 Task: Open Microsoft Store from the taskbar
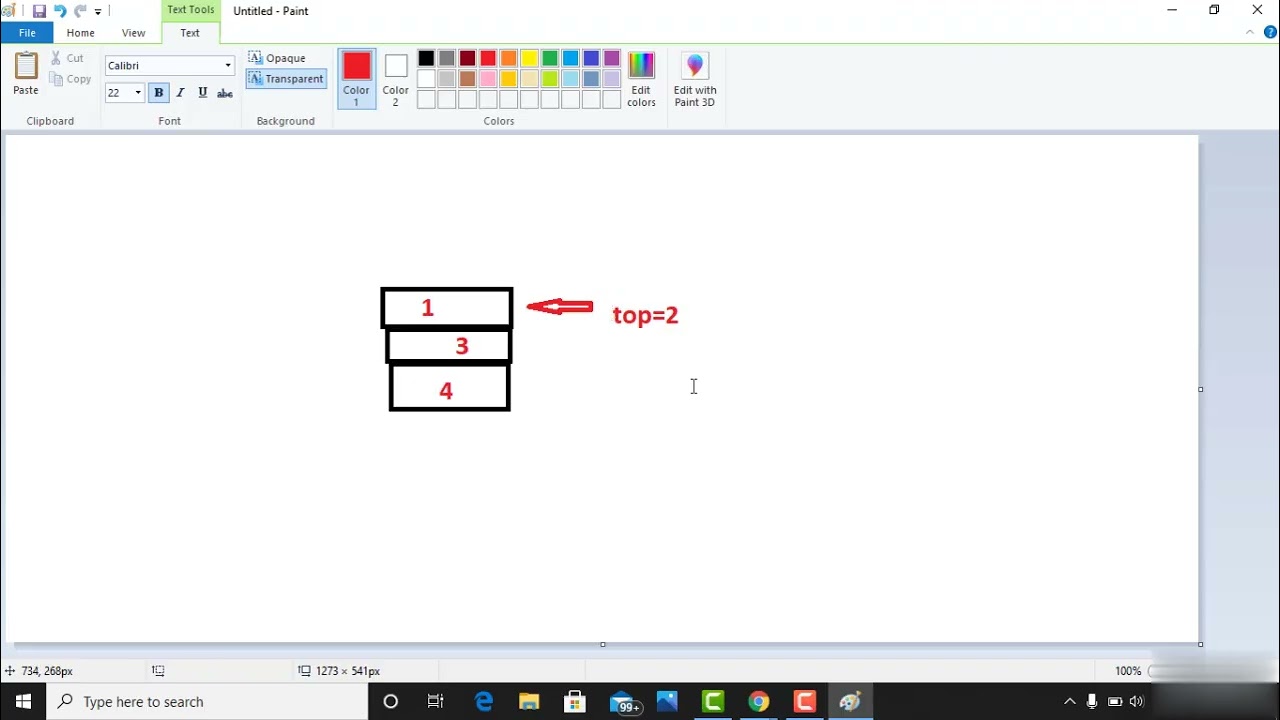point(575,702)
